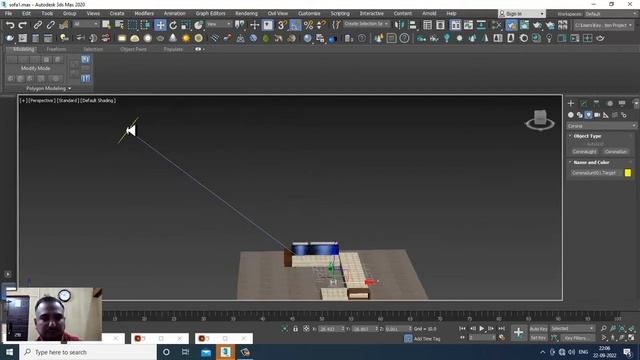Viewport: 640px width, 360px height.
Task: Select the Geometry category in Create panel
Action: [571, 115]
